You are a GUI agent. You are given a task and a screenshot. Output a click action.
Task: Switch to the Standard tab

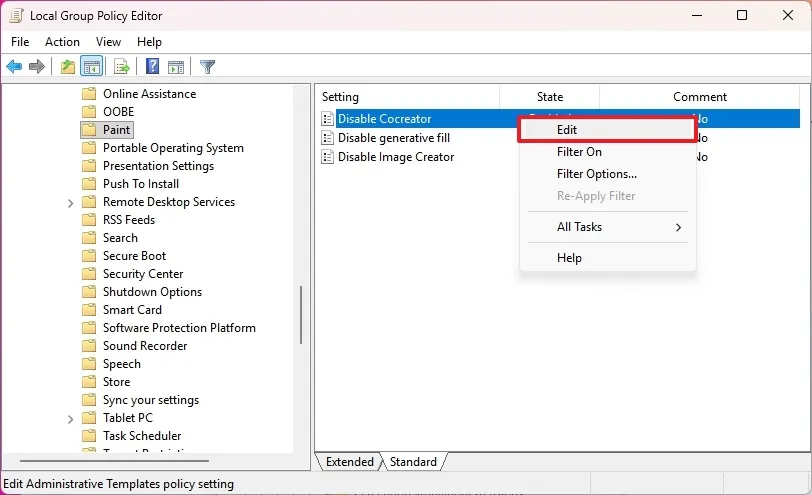413,462
